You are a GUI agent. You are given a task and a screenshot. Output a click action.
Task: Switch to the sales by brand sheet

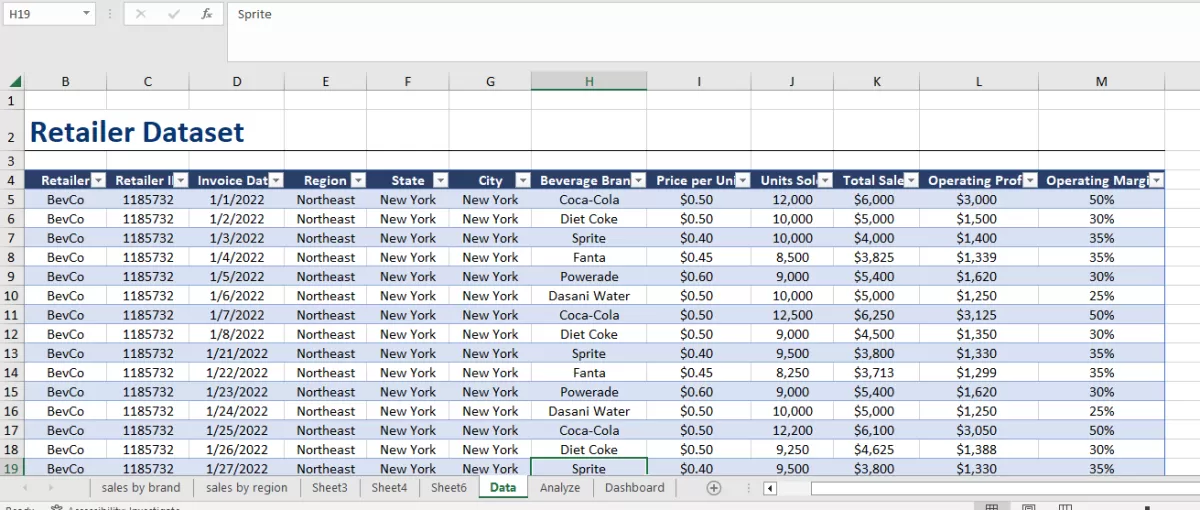point(141,488)
